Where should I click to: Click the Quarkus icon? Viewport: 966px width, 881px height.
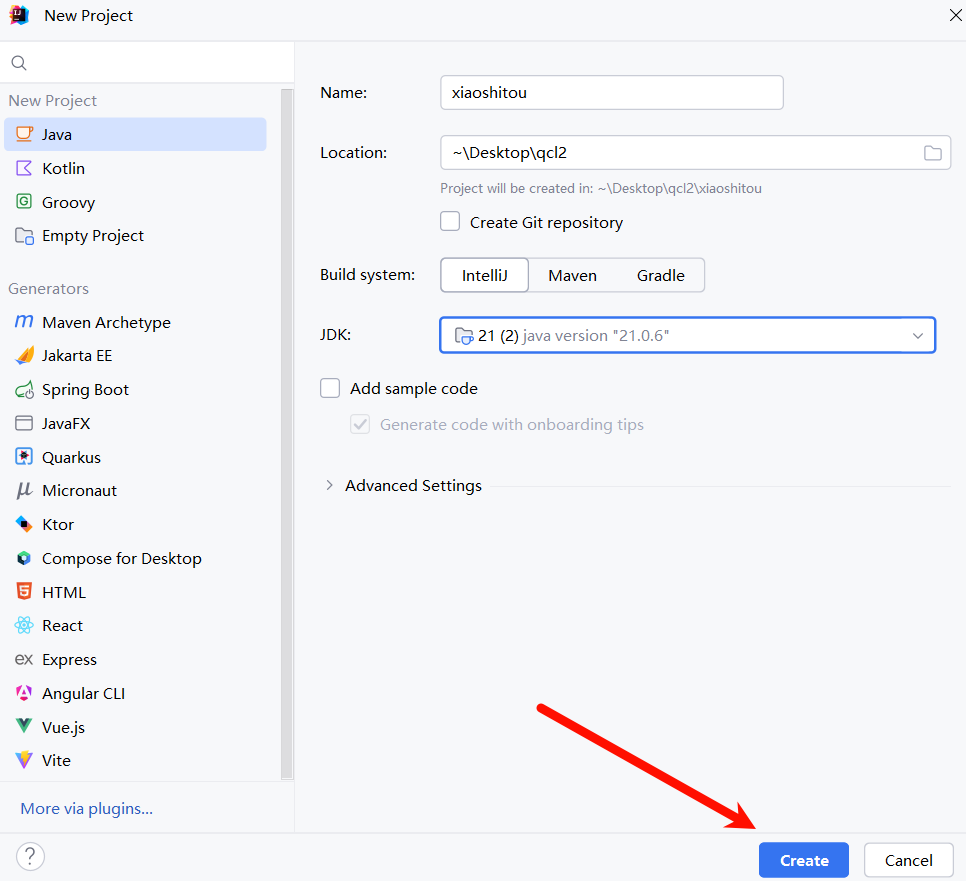click(23, 457)
